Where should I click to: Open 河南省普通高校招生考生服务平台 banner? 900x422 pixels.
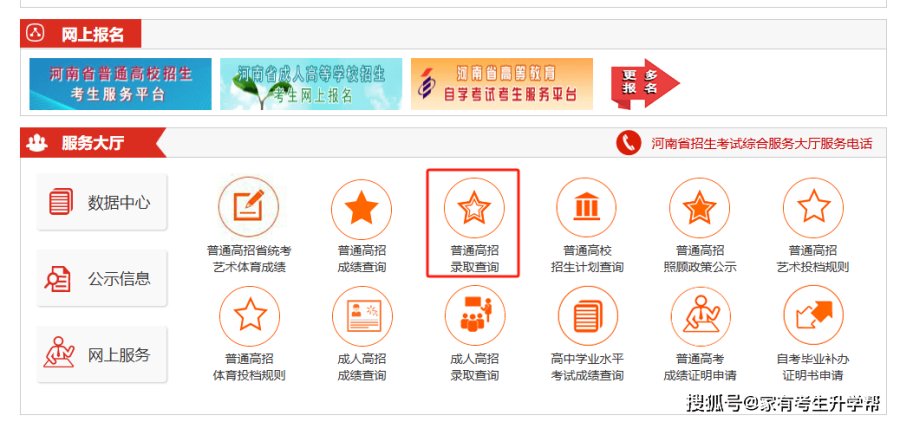[x=121, y=84]
